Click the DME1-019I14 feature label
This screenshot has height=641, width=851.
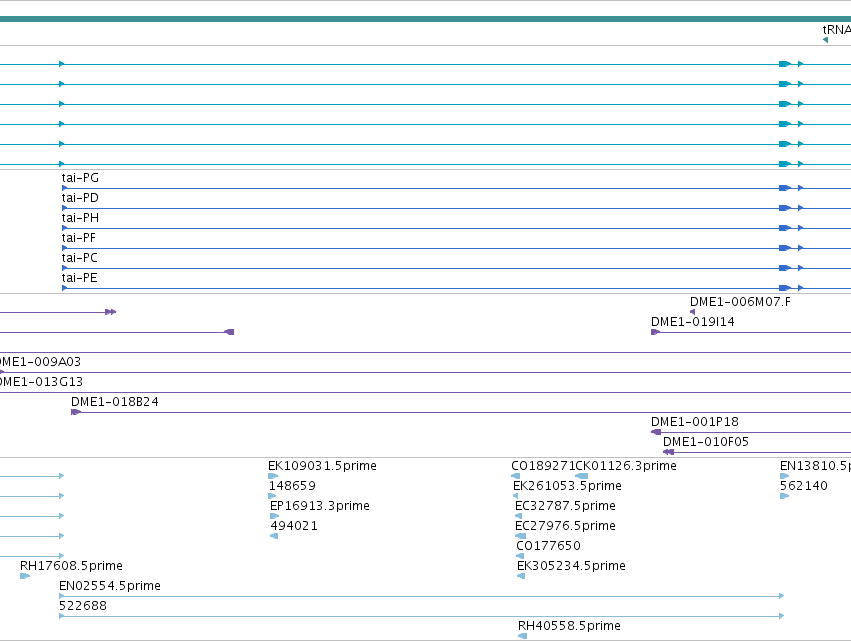click(693, 322)
